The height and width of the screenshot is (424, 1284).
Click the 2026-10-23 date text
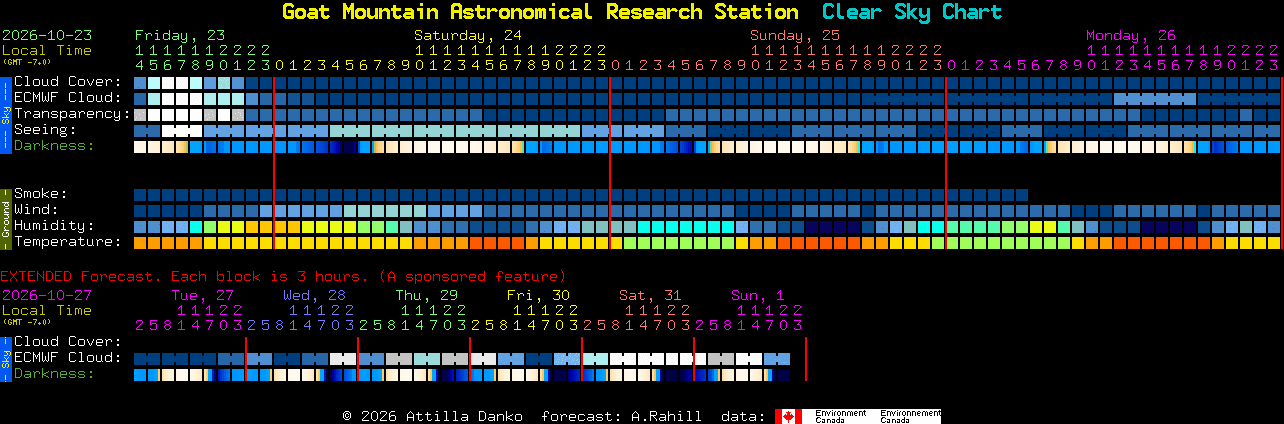point(47,35)
